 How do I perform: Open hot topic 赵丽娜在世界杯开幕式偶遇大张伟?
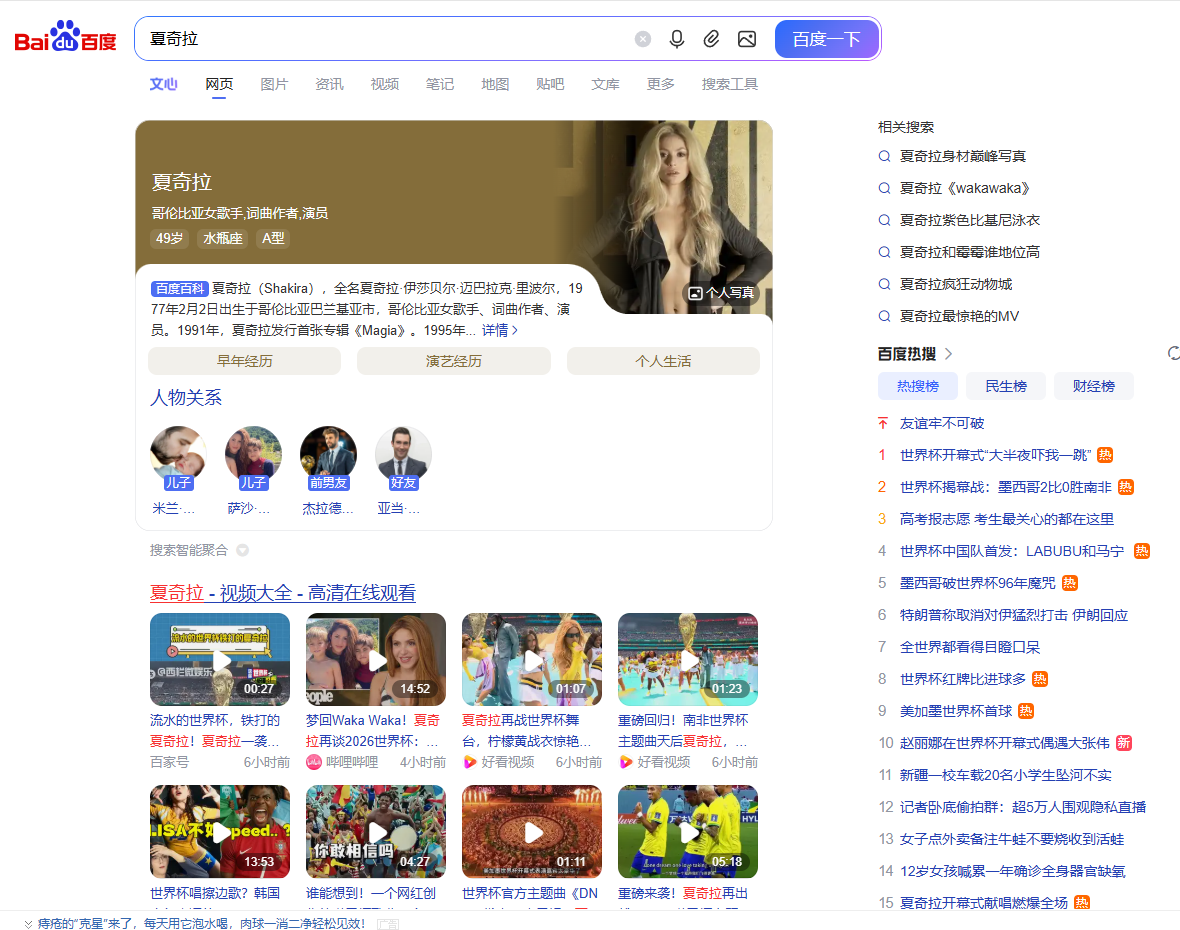click(x=1005, y=743)
